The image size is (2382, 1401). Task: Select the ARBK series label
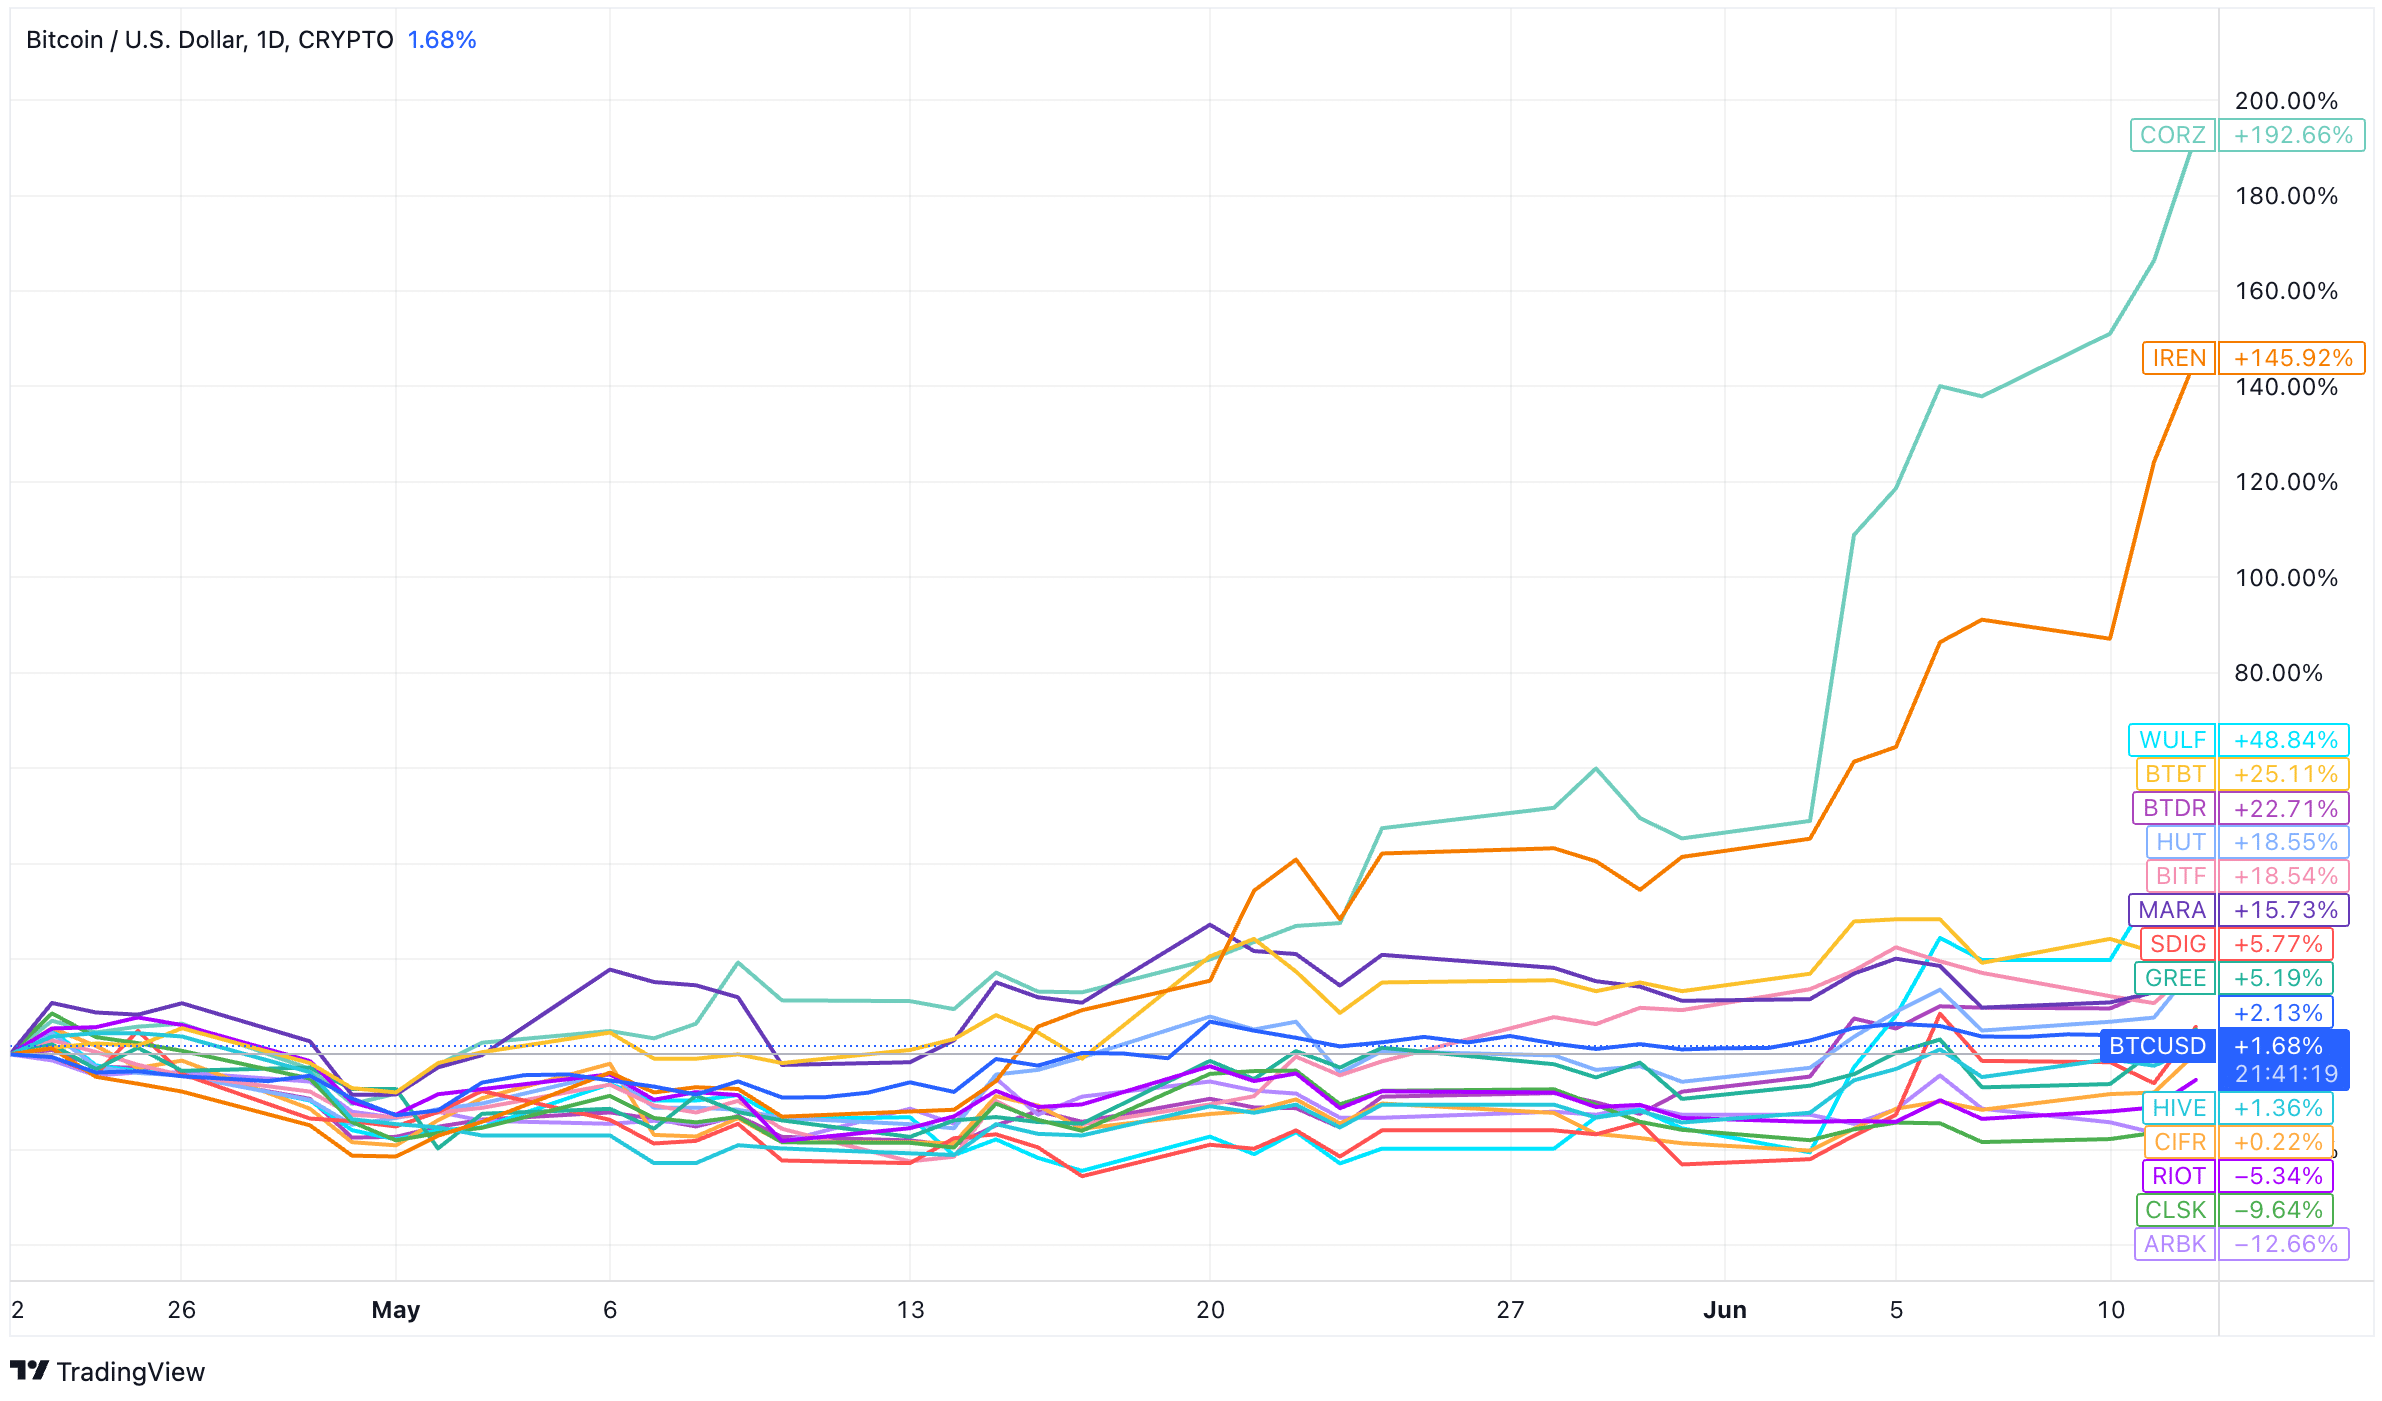tap(2174, 1244)
